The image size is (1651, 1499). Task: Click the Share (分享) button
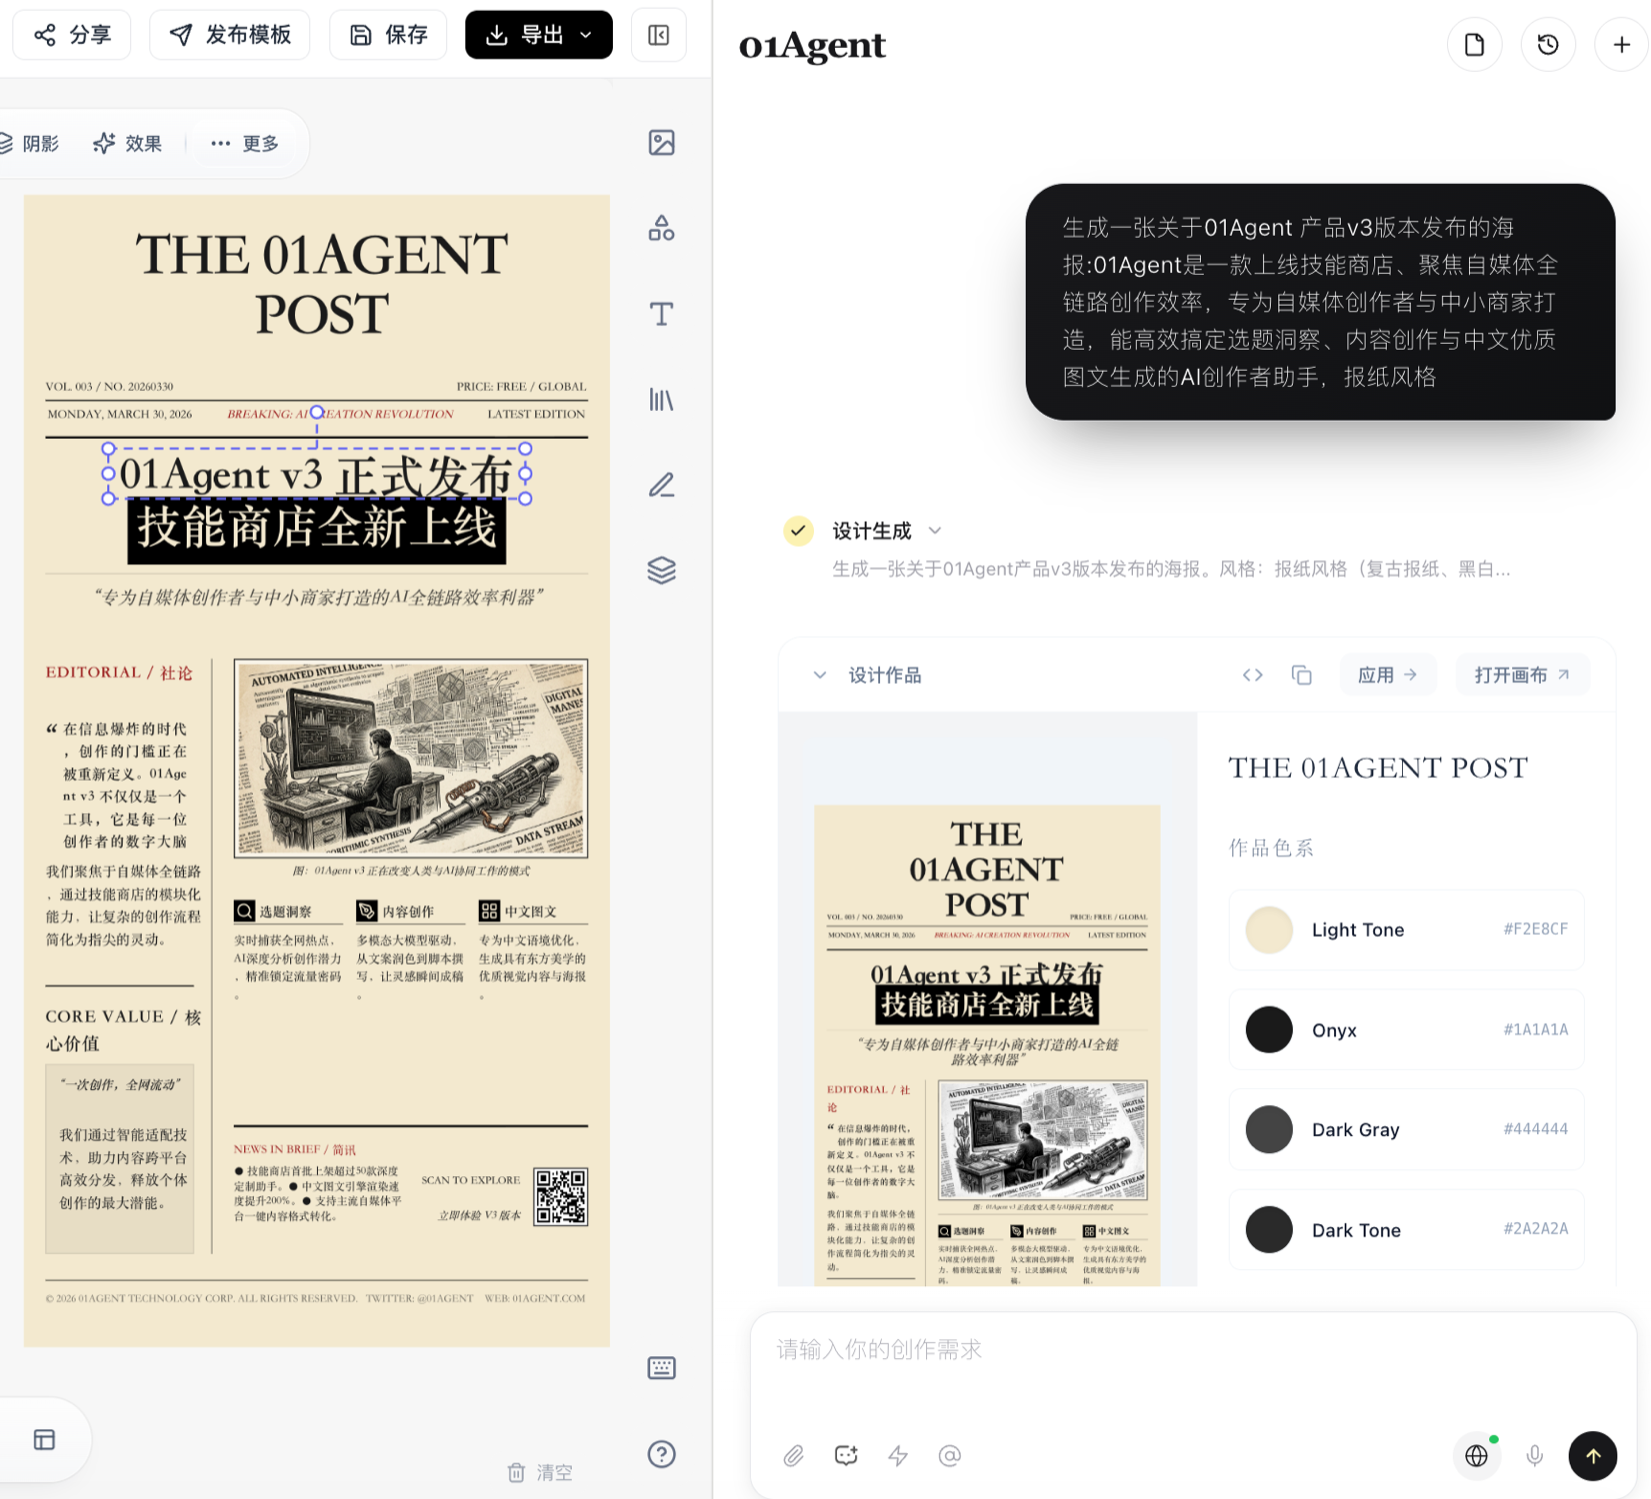point(72,35)
